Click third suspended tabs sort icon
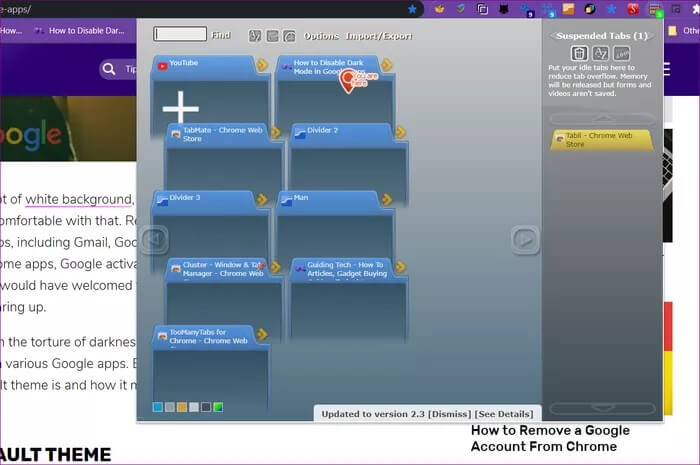The width and height of the screenshot is (700, 465). (x=622, y=54)
